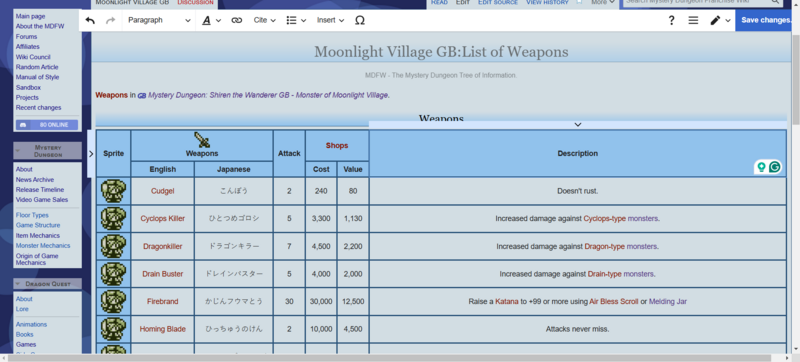
Task: Select the Dragonkiller sprite image
Action: click(x=113, y=246)
